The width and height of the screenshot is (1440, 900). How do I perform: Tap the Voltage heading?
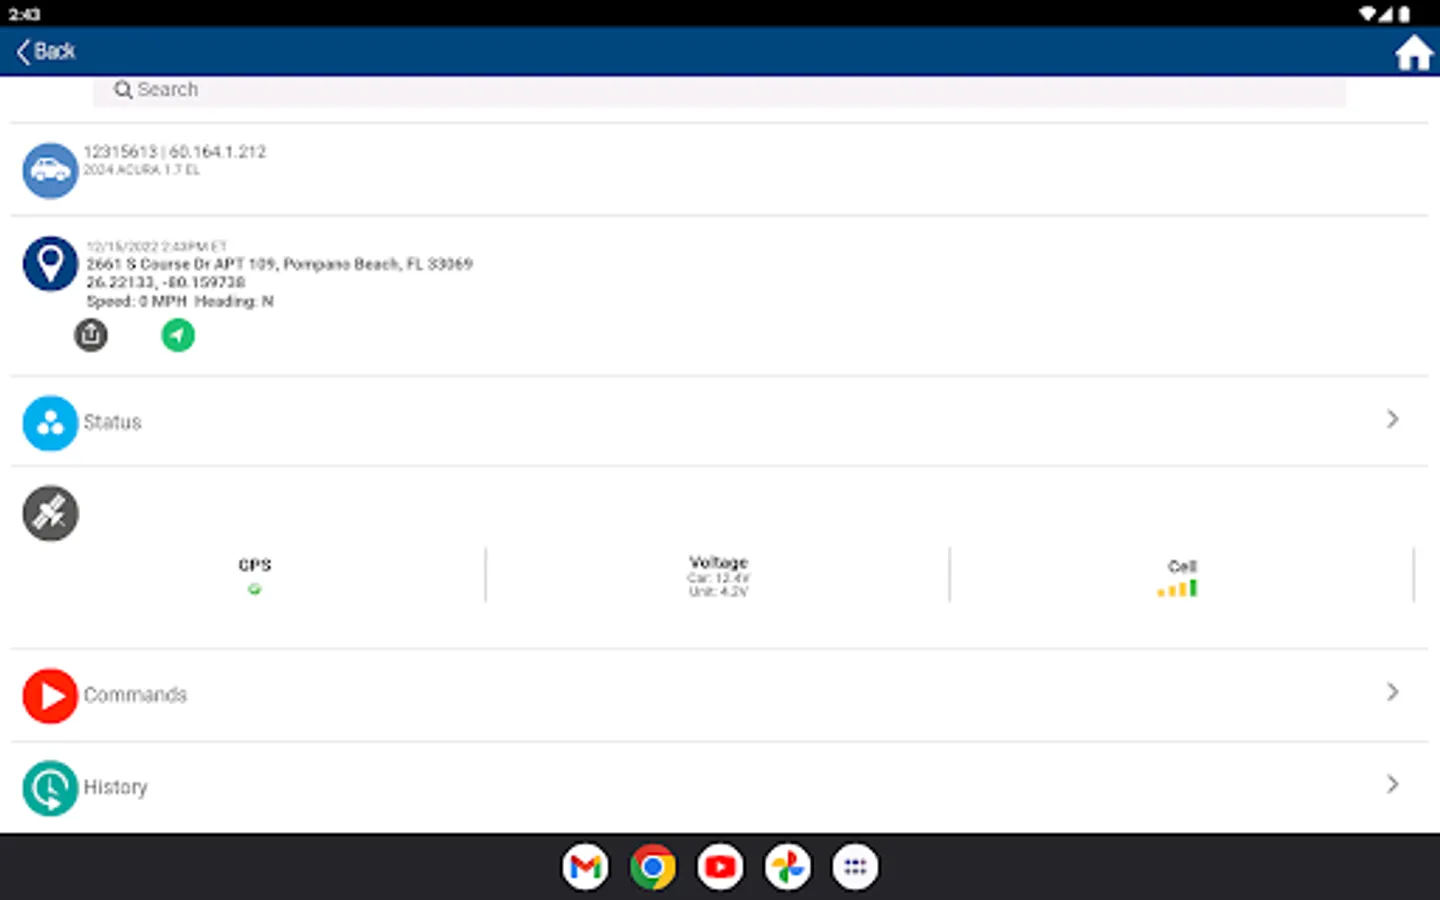click(718, 562)
